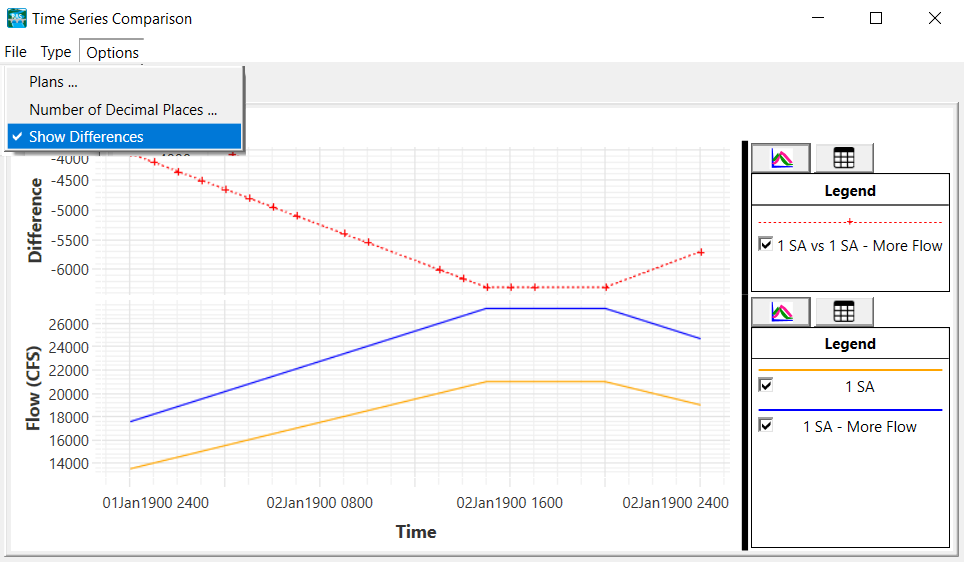The height and width of the screenshot is (562, 964).
Task: Click the vertical black splitter bar beside plots
Action: tap(744, 345)
